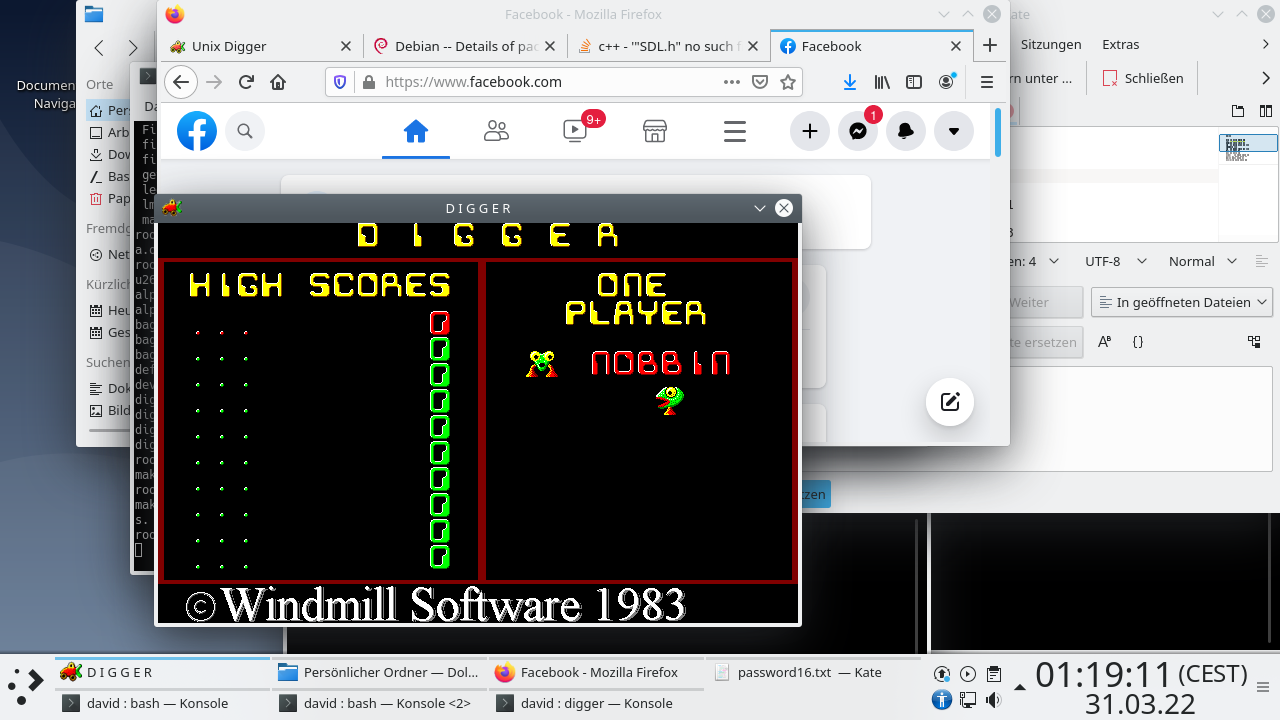Open Facebook Marketplace
The height and width of the screenshot is (720, 1280).
click(x=655, y=131)
